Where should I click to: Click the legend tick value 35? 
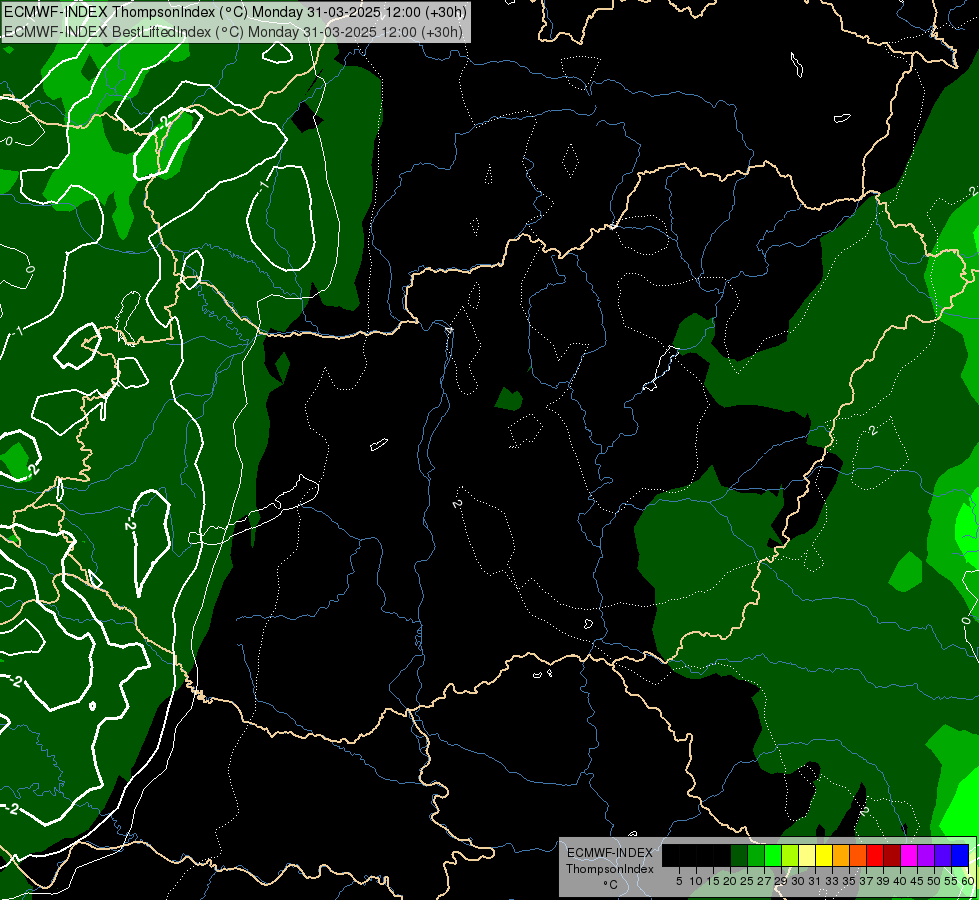tap(849, 881)
